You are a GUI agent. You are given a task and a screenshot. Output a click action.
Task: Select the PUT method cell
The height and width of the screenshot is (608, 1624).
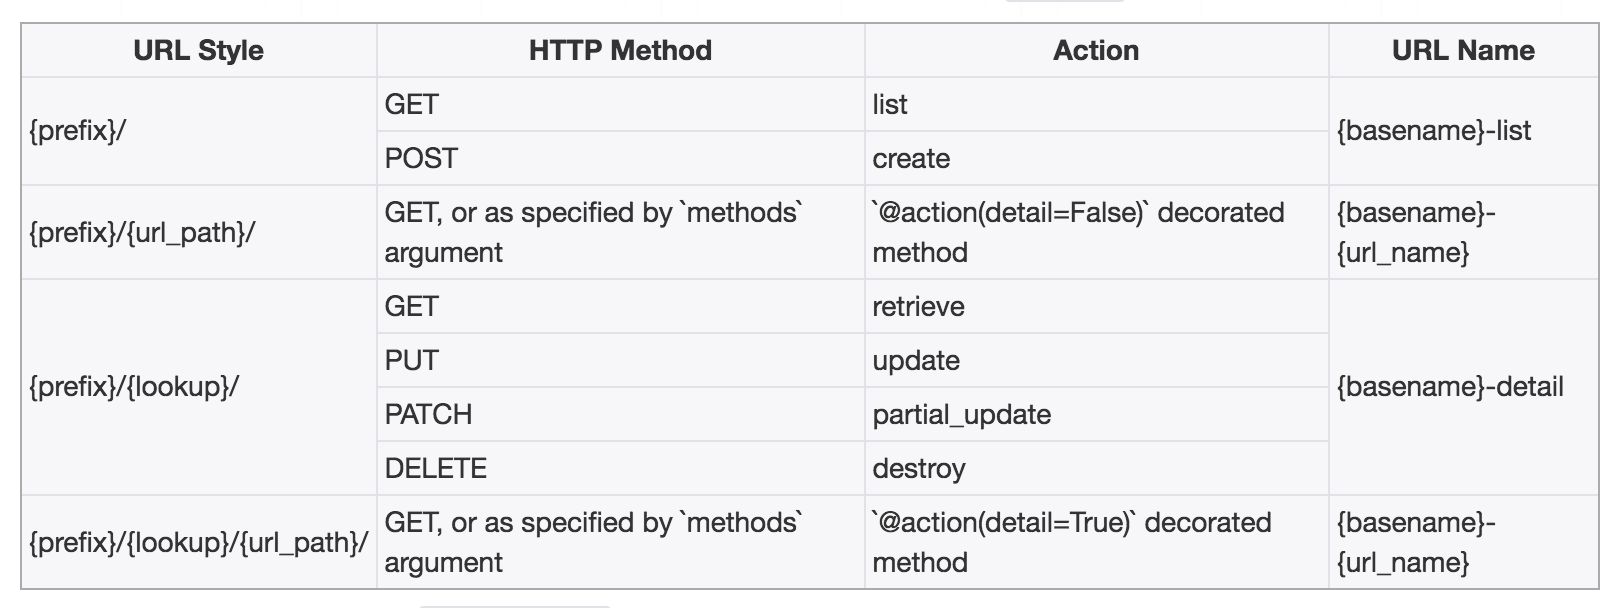pyautogui.click(x=412, y=361)
